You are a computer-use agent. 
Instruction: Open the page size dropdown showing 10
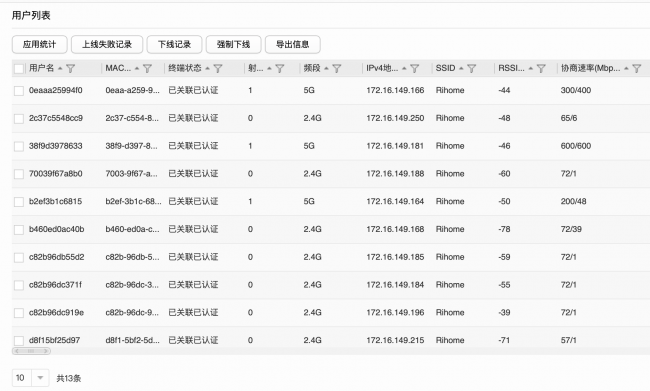point(31,378)
